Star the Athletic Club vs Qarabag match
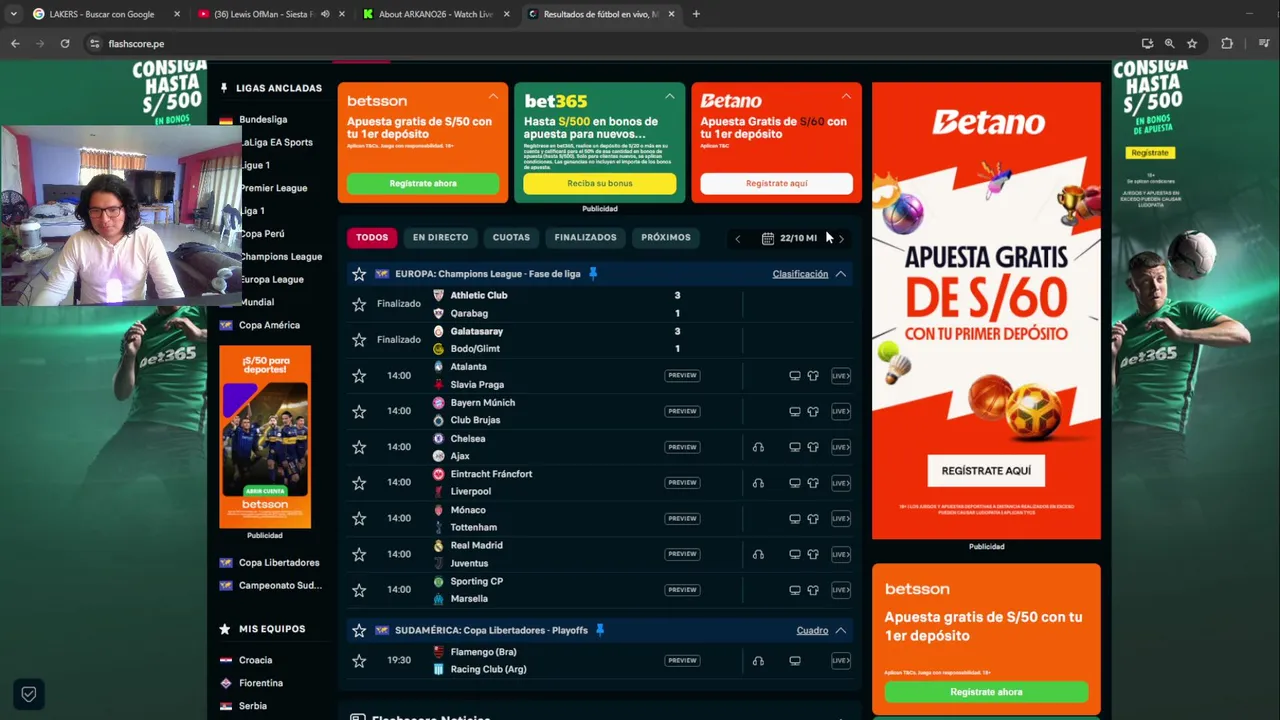 tap(359, 304)
